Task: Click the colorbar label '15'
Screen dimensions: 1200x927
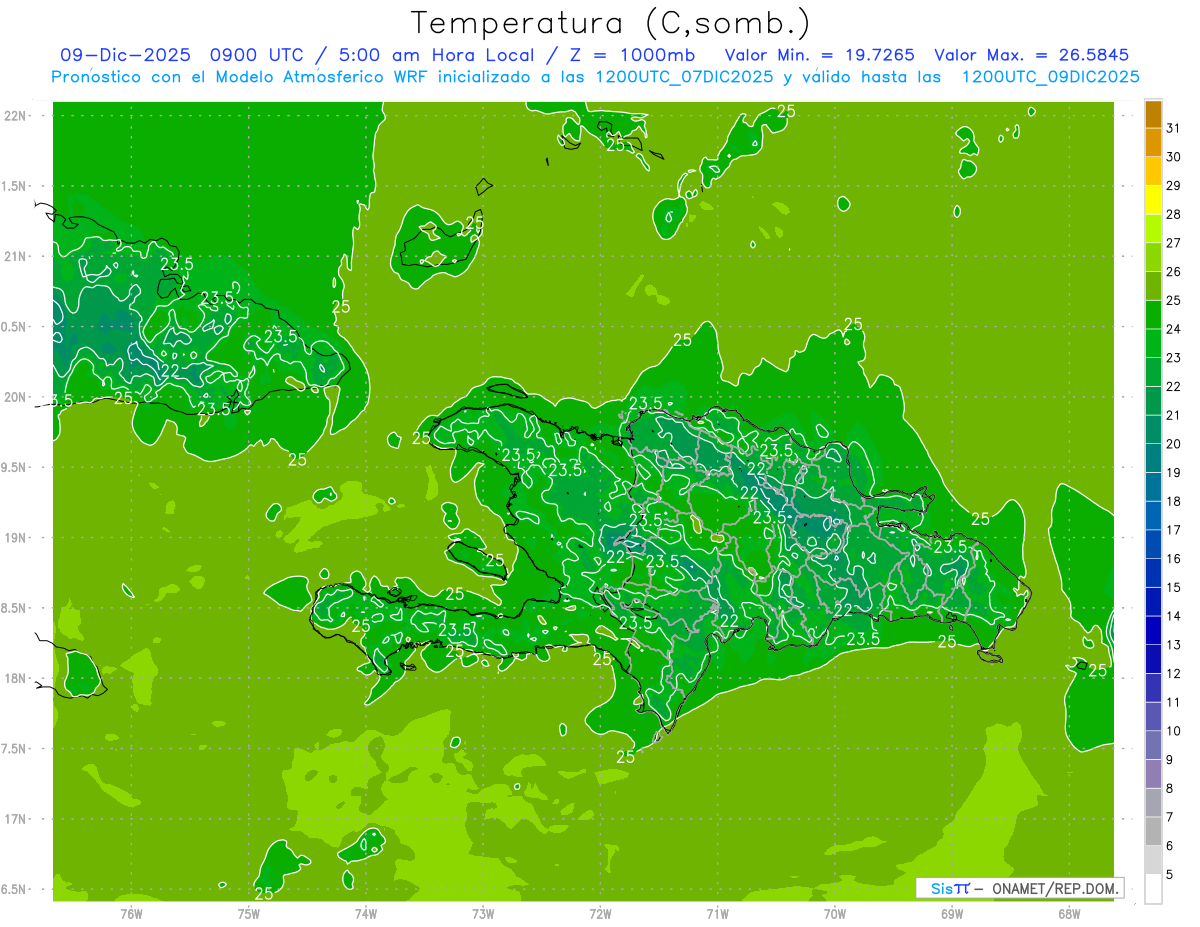Action: coord(1174,587)
